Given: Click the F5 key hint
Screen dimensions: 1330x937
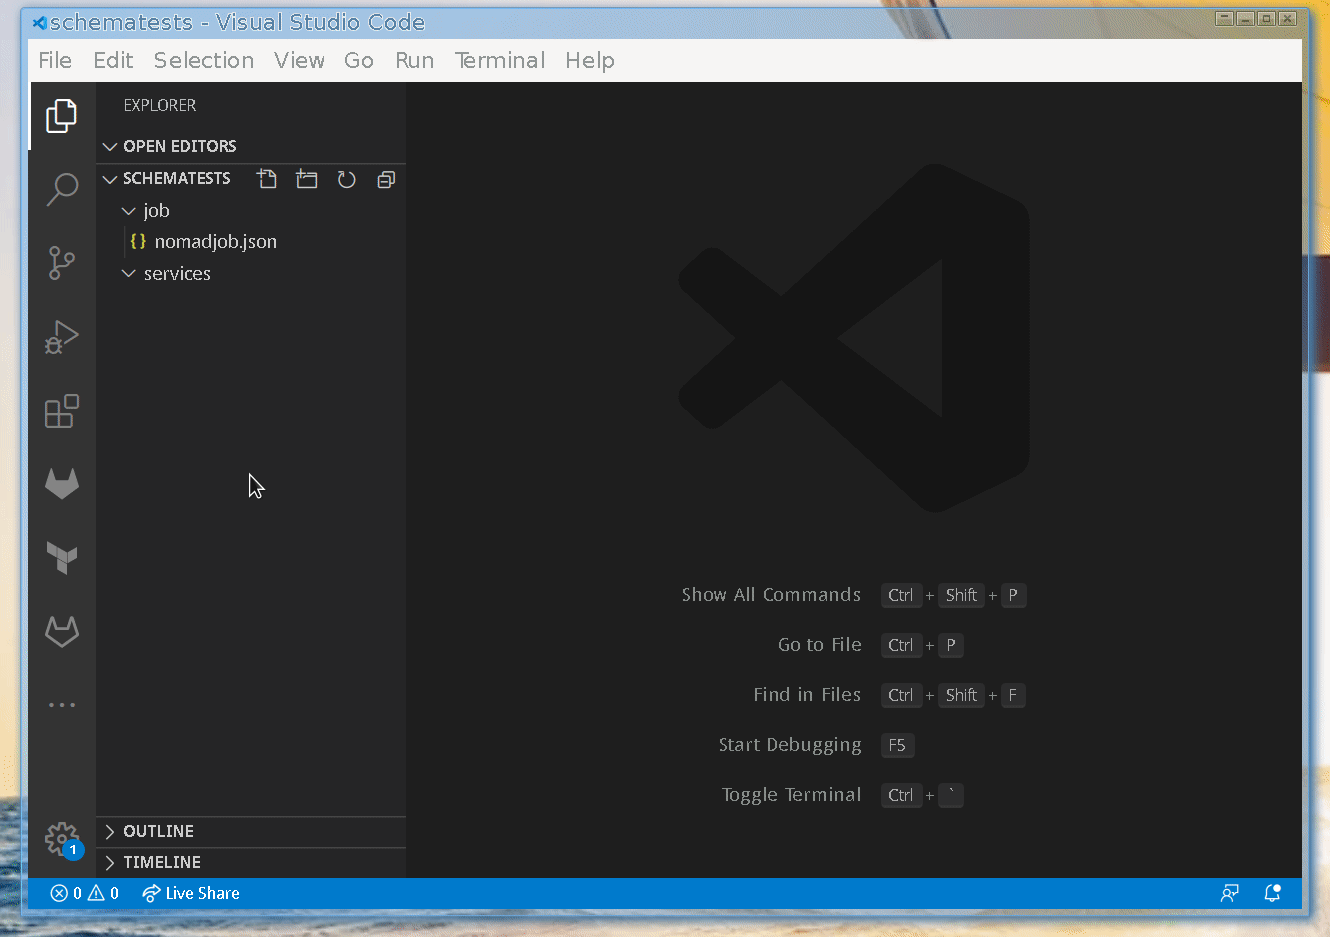Looking at the screenshot, I should (897, 745).
